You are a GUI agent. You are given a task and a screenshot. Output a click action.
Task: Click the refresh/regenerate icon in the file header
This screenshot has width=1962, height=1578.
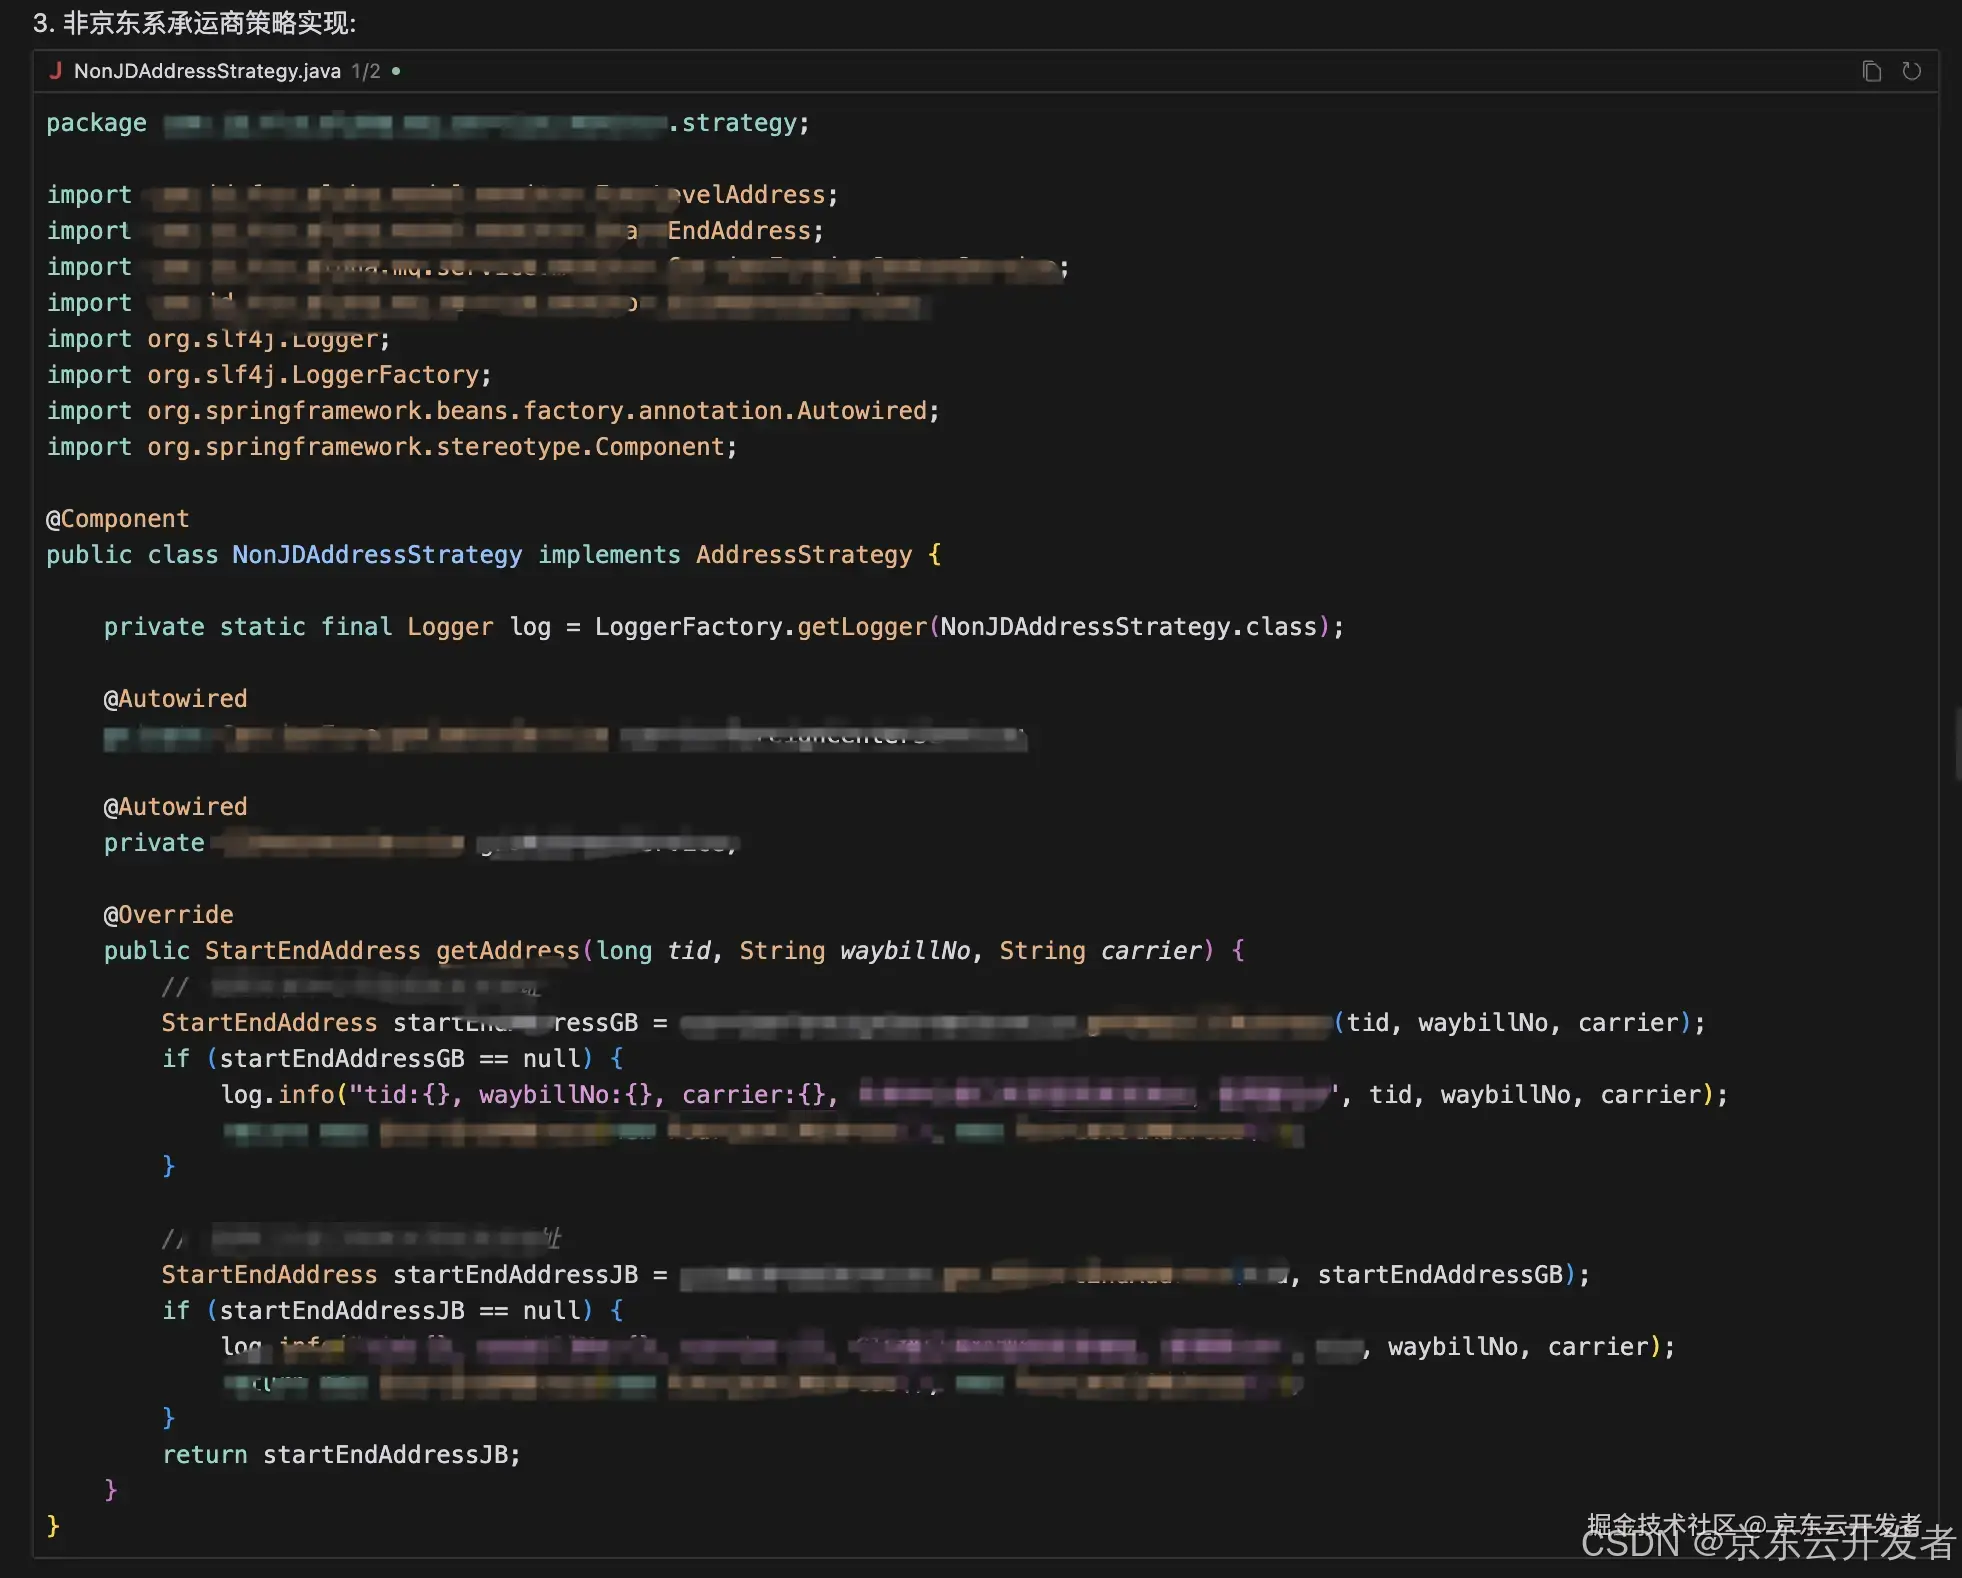point(1911,71)
